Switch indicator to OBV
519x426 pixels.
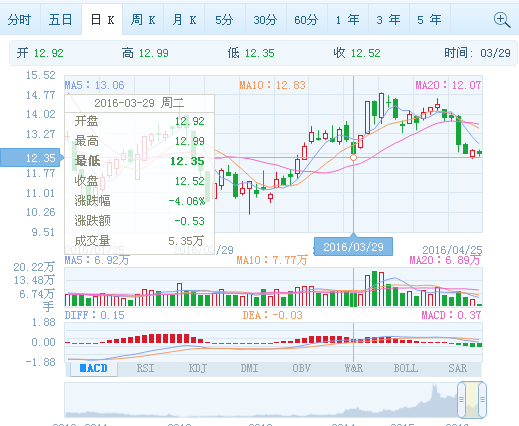pyautogui.click(x=302, y=368)
